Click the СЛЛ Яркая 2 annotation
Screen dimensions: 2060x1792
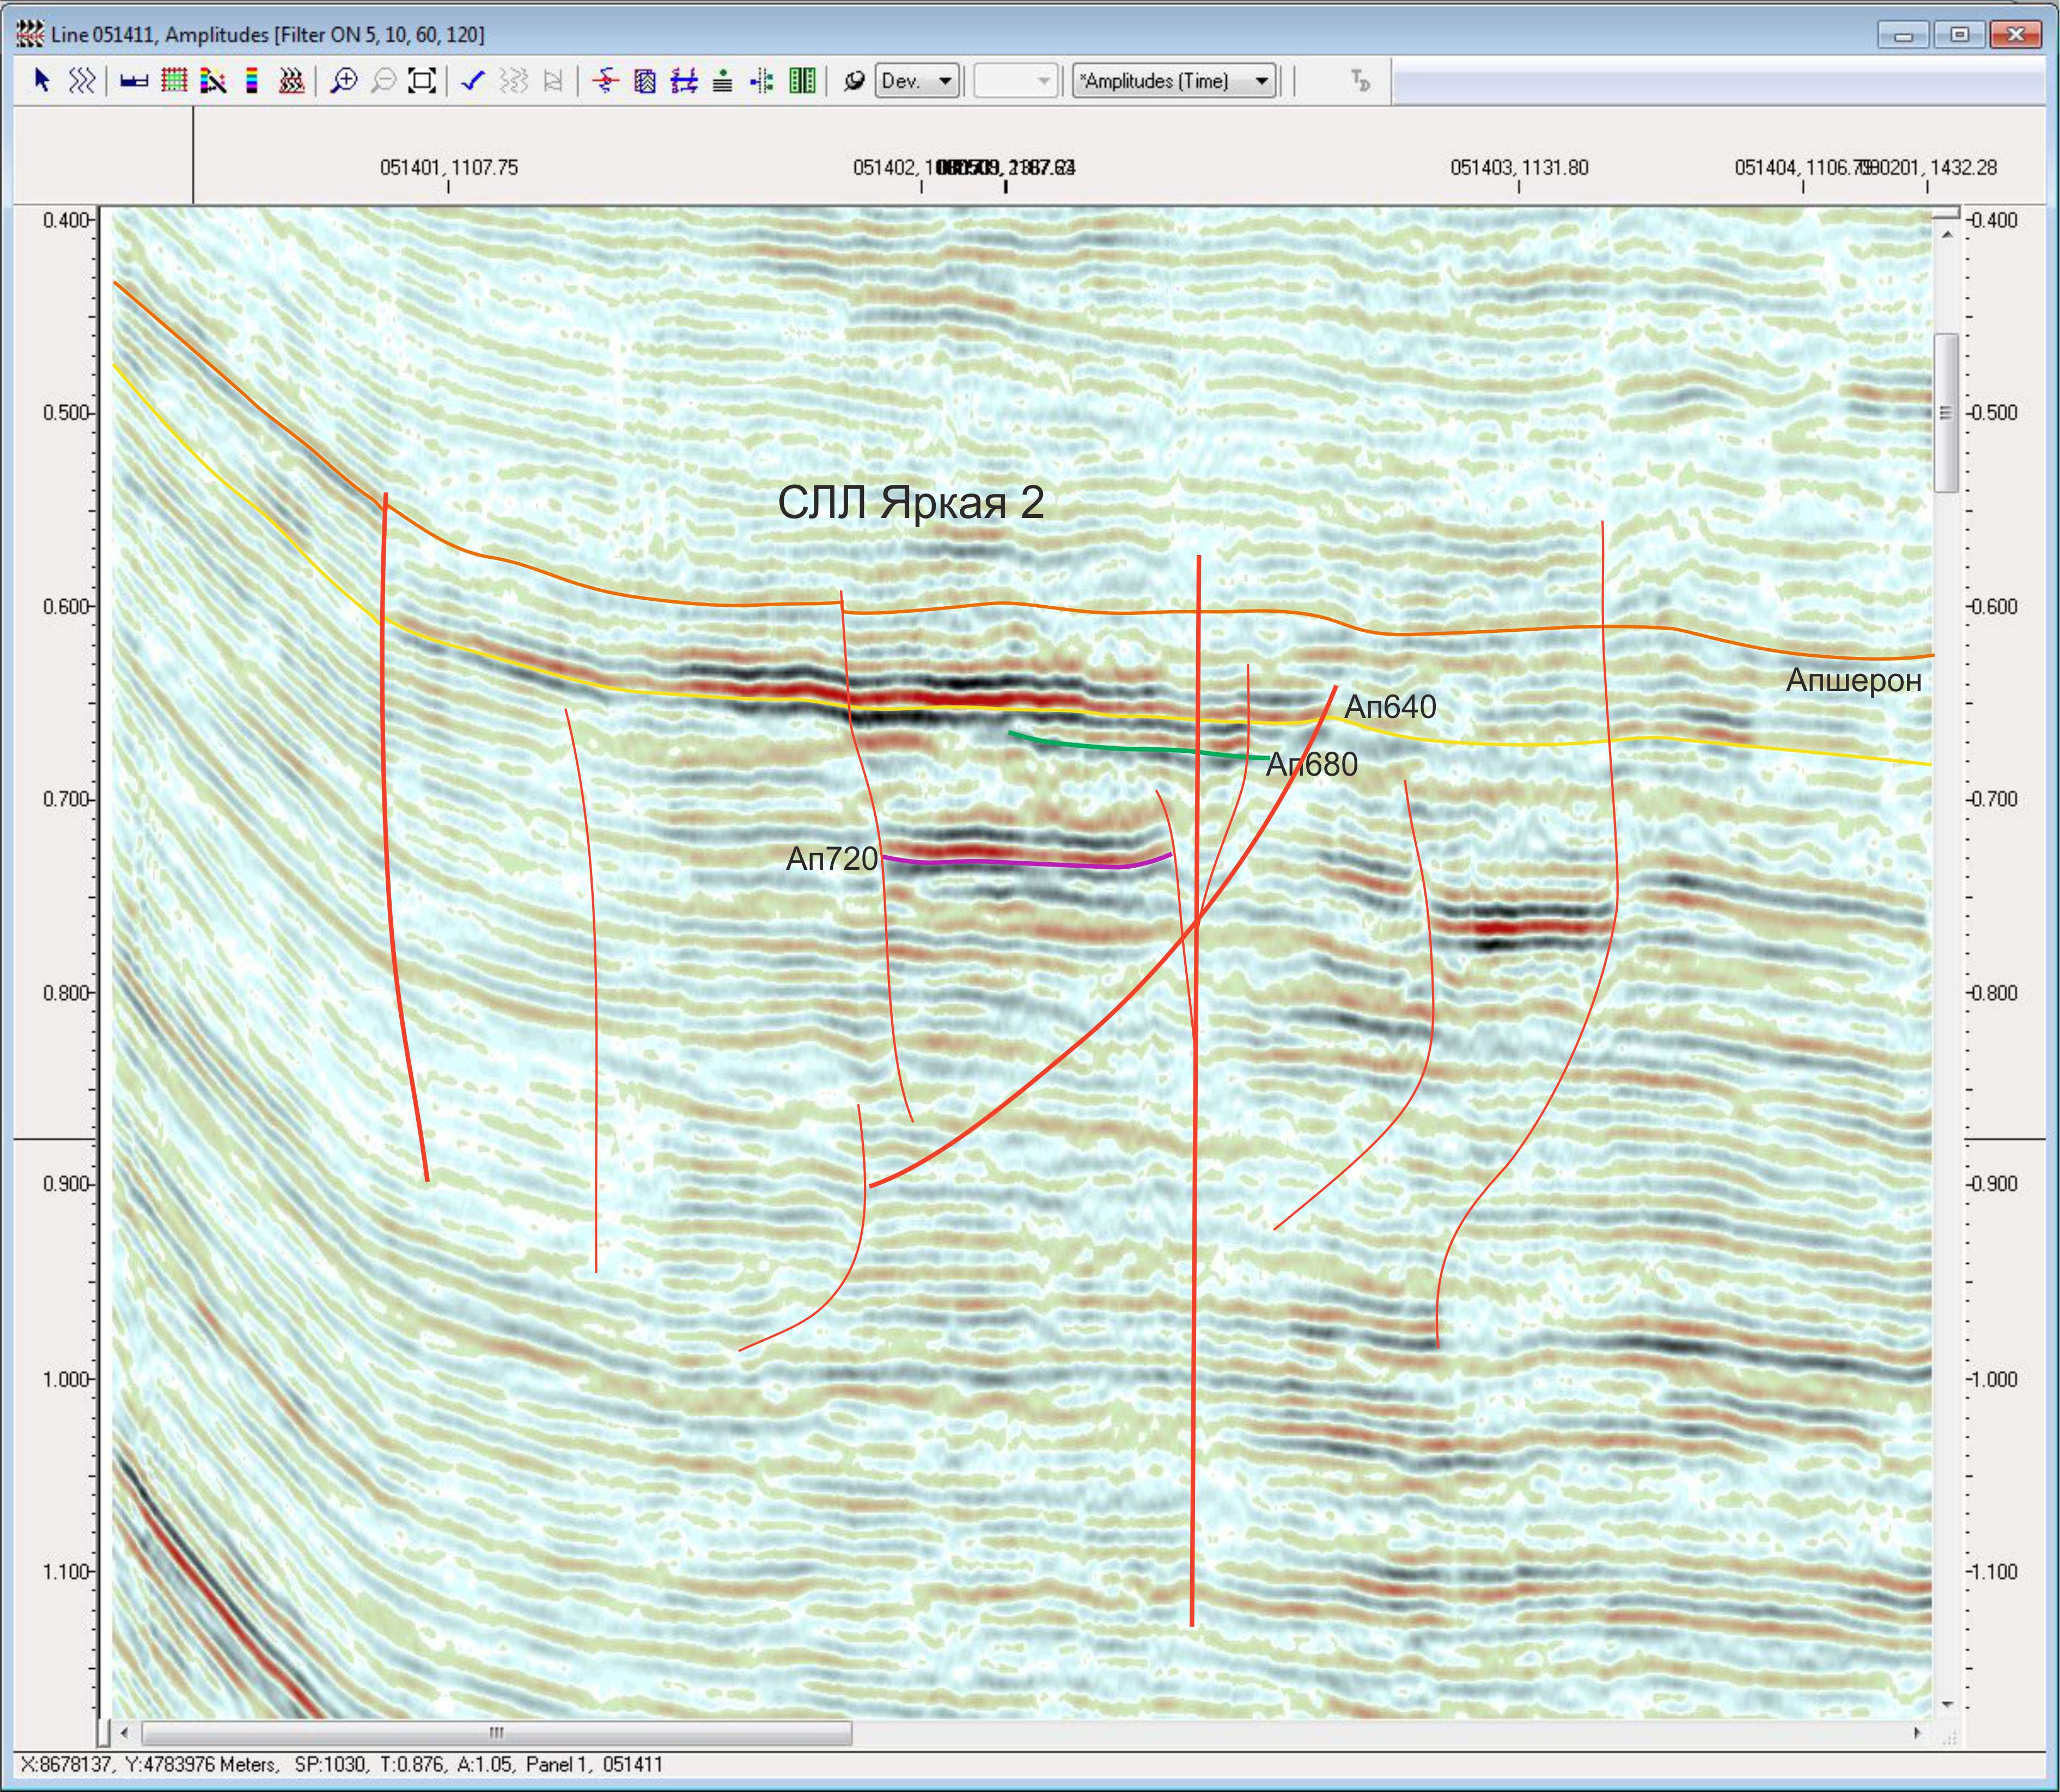(911, 502)
